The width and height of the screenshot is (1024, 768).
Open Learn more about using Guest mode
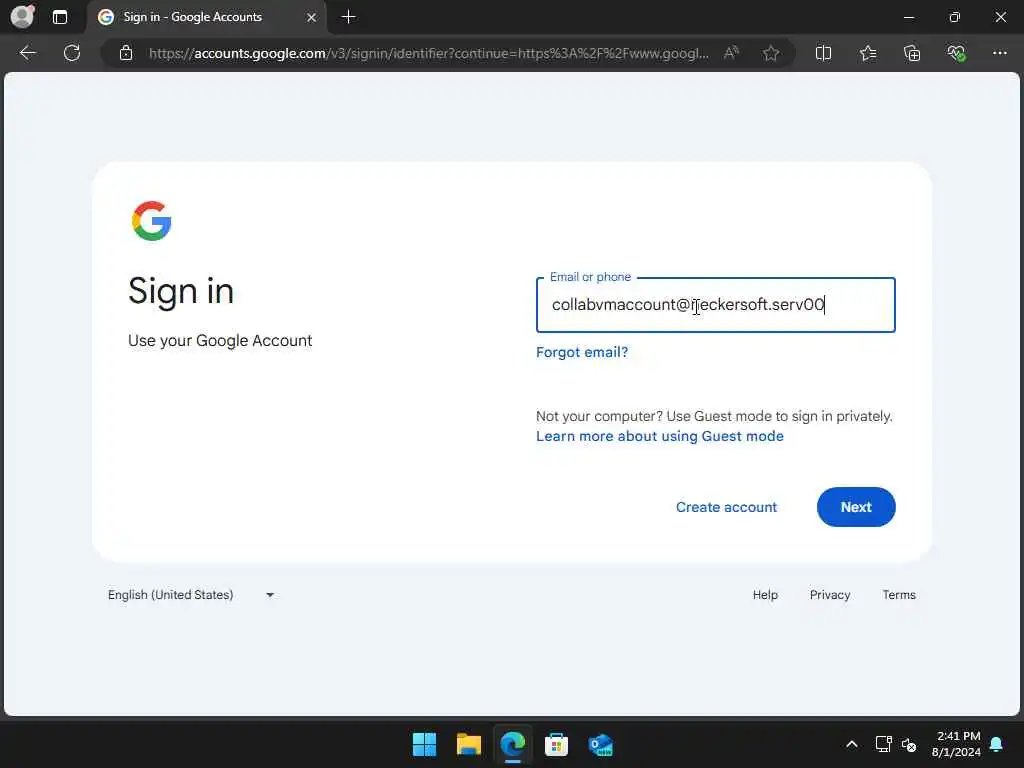coord(660,436)
